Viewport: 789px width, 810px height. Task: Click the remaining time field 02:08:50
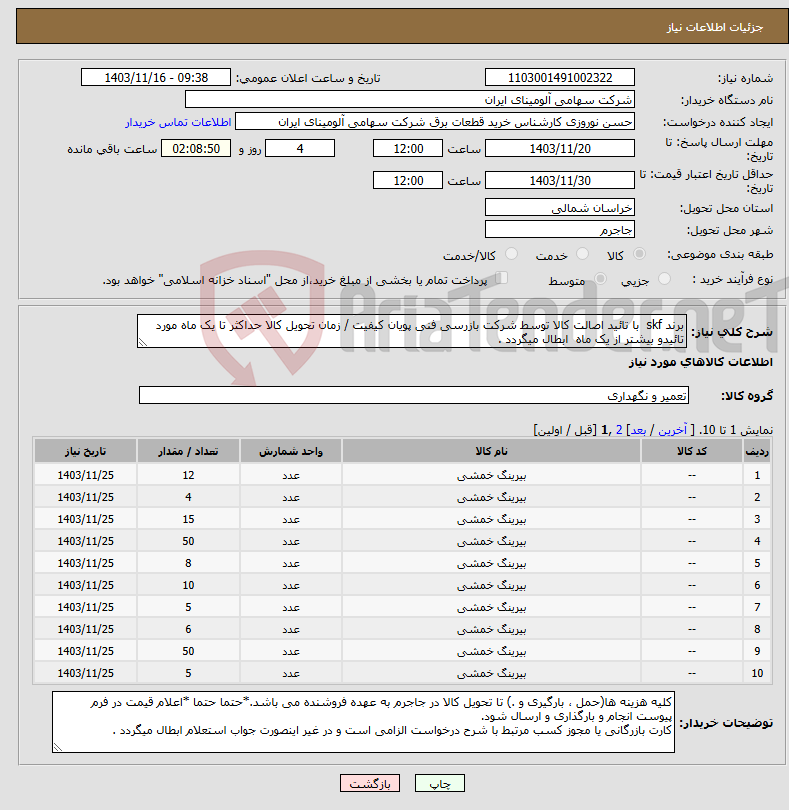coord(196,149)
